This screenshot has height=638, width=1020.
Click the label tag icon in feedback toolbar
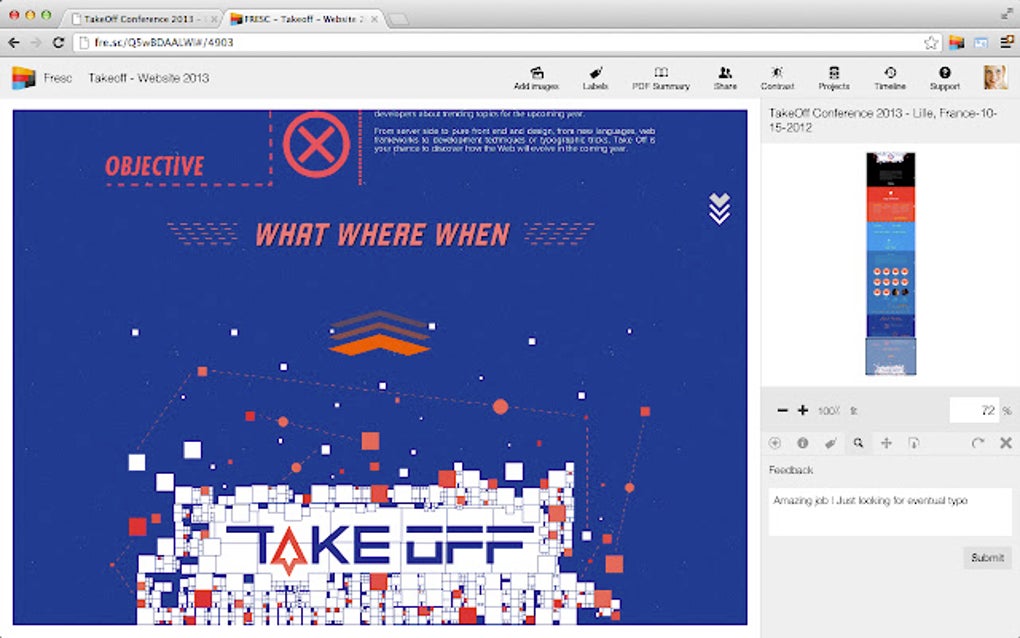click(831, 443)
